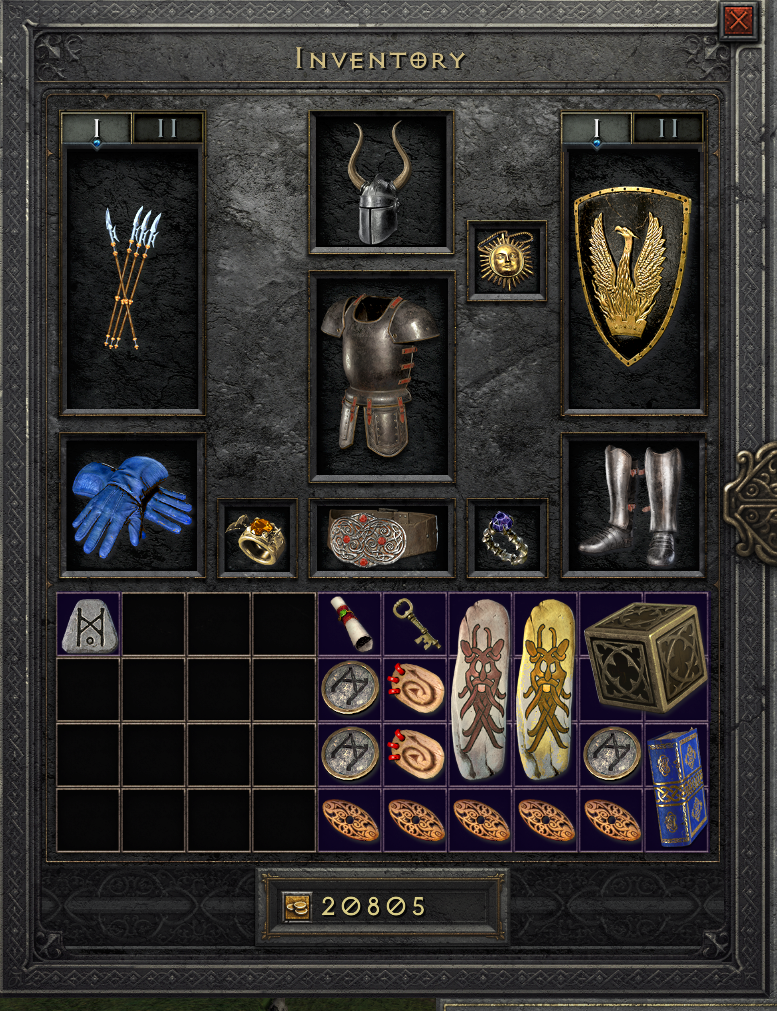Click the gold coins button
The image size is (777, 1011).
point(297,906)
